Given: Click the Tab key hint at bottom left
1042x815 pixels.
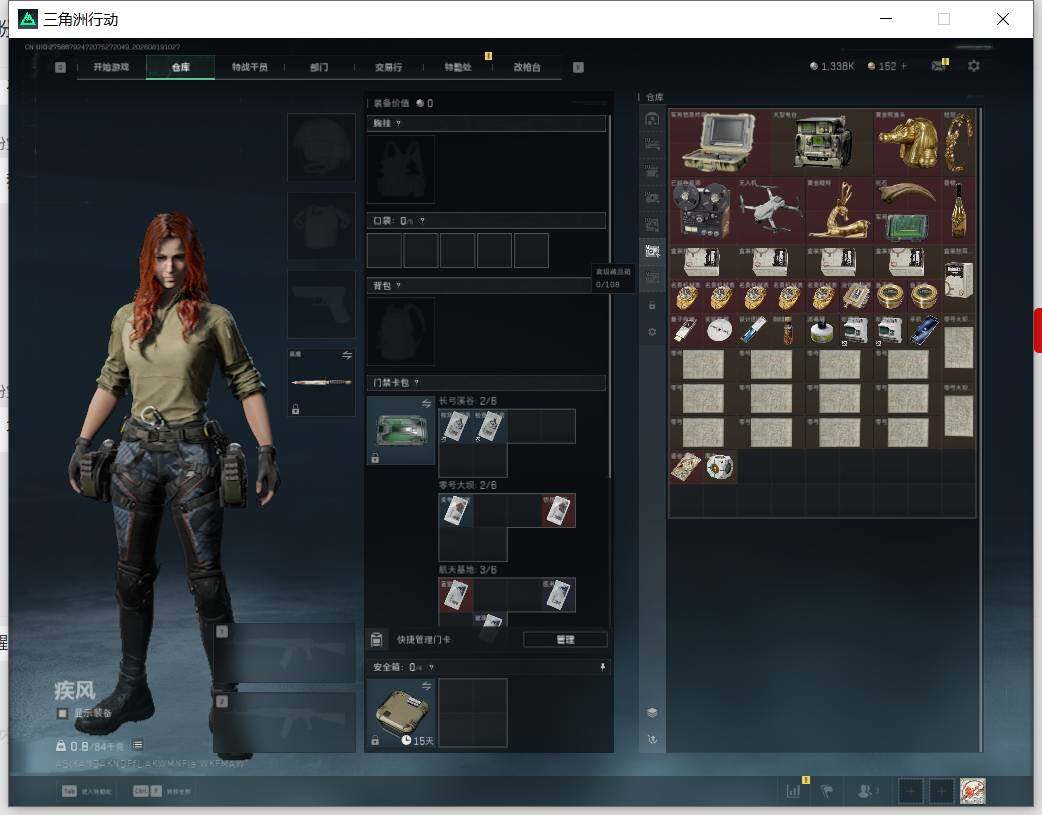Looking at the screenshot, I should tap(69, 791).
